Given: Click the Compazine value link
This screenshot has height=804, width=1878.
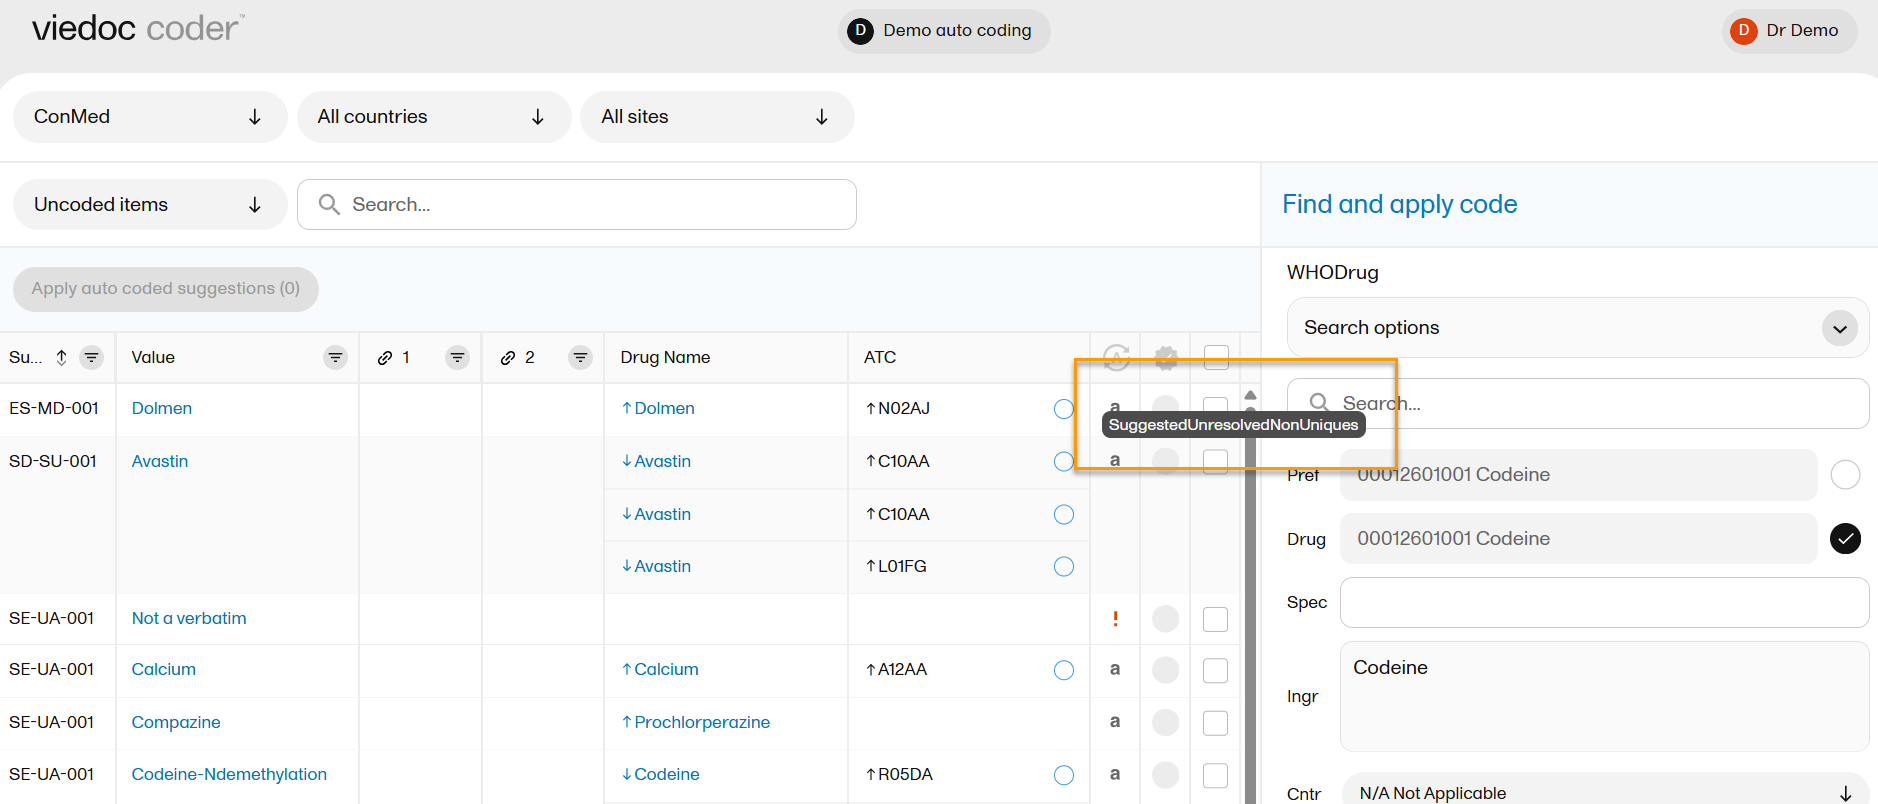Looking at the screenshot, I should point(176,722).
